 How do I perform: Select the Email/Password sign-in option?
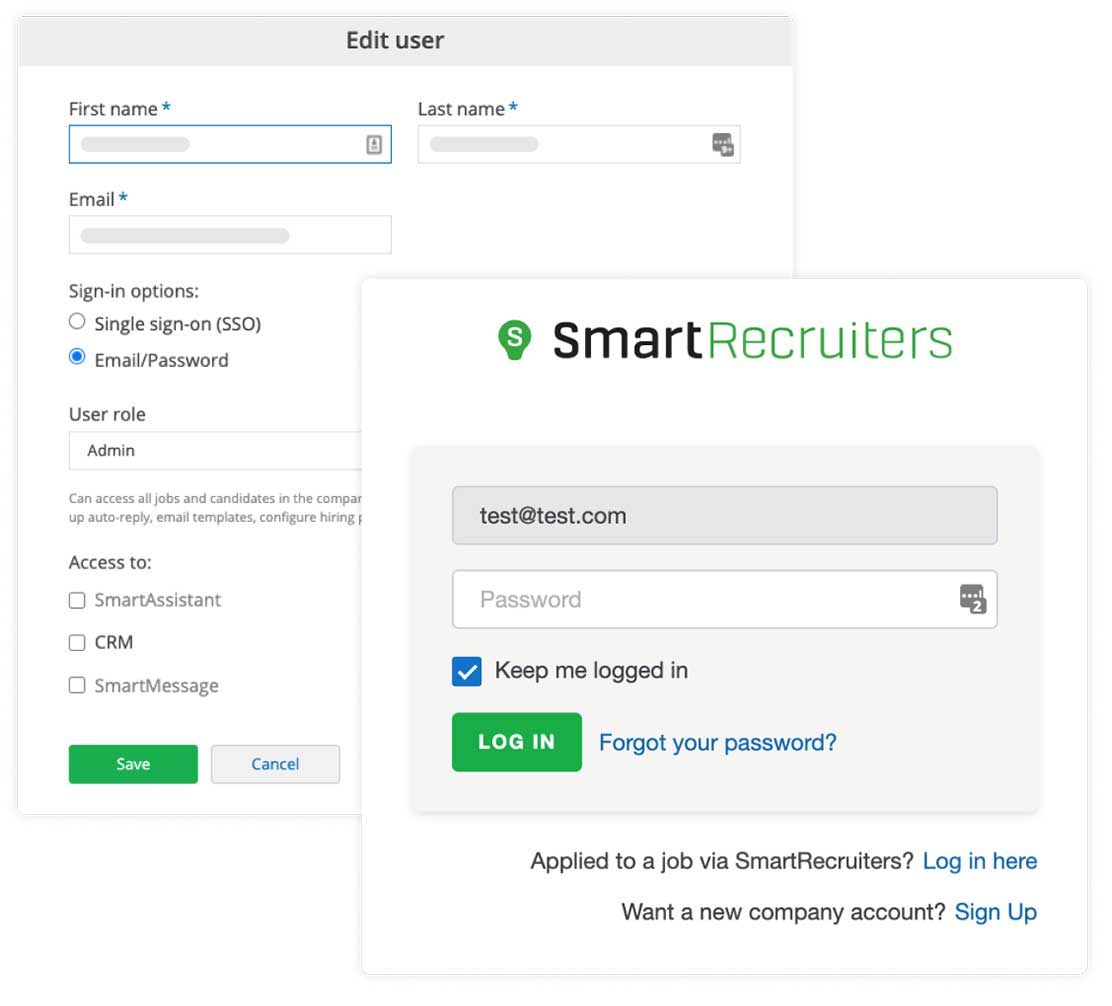click(x=77, y=358)
